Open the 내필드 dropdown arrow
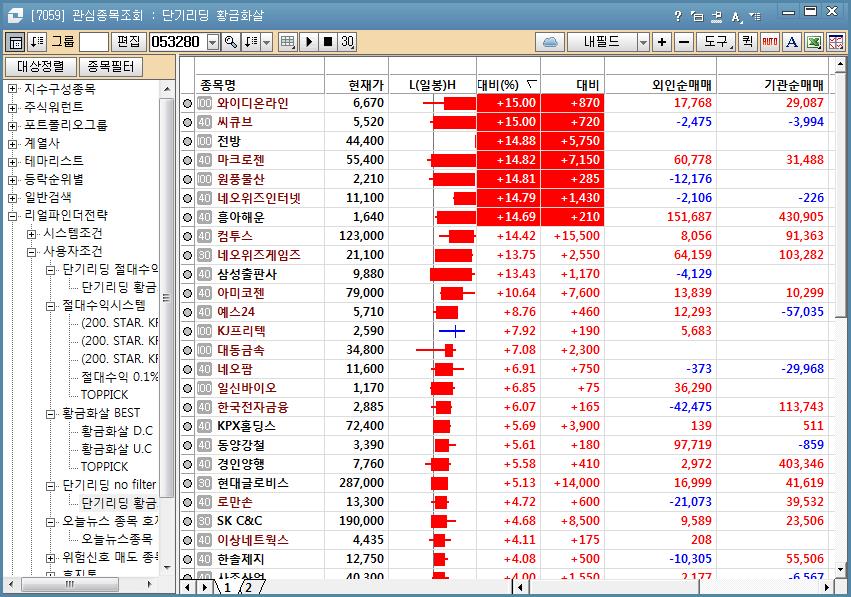The width and height of the screenshot is (851, 597). (x=643, y=42)
